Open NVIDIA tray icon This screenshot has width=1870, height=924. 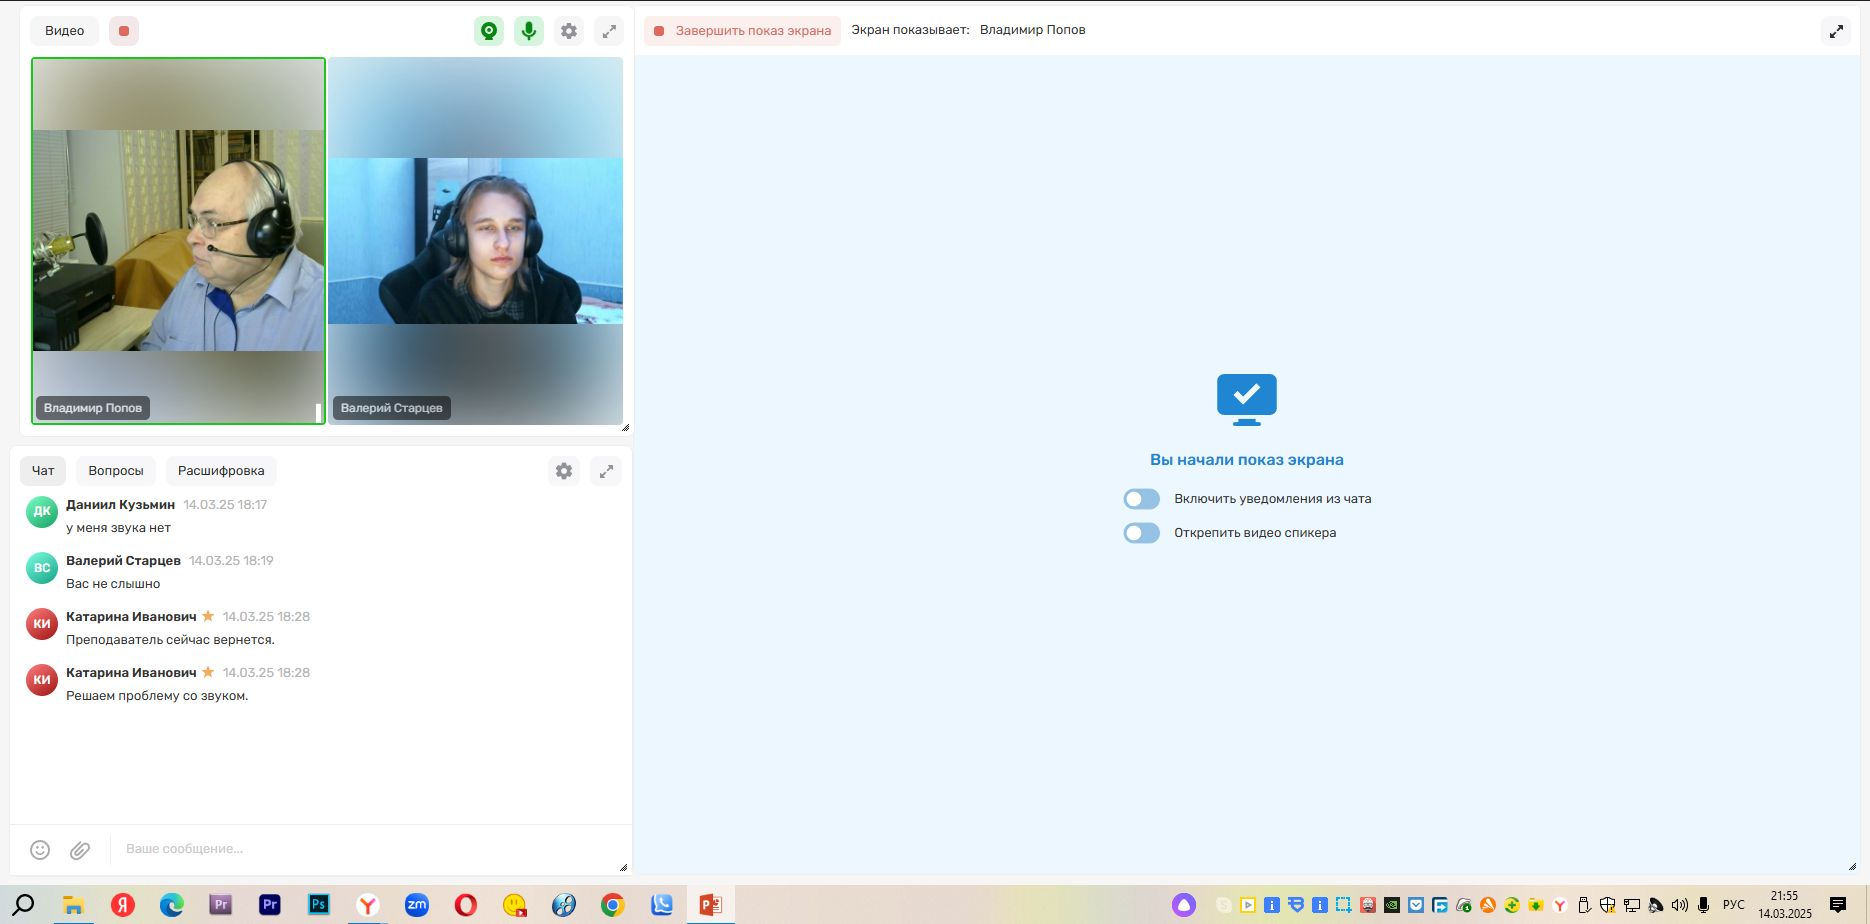1392,905
